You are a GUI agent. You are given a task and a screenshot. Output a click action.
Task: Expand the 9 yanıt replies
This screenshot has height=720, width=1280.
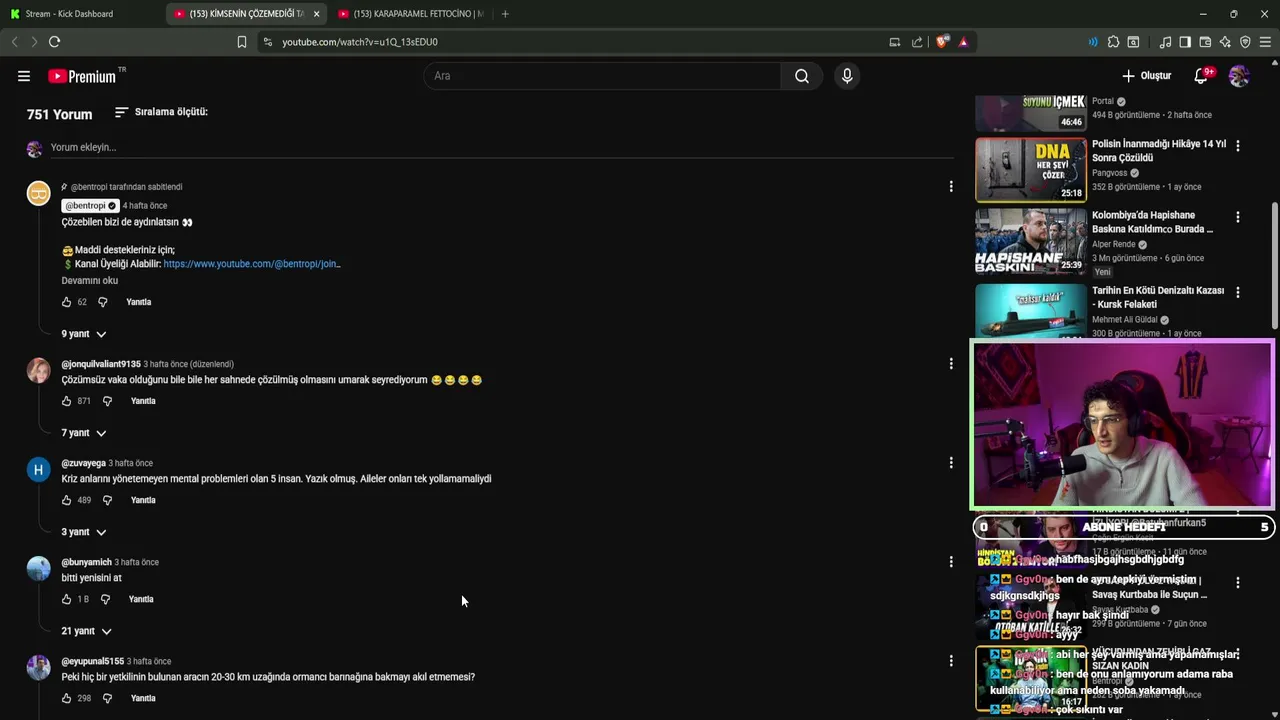pyautogui.click(x=84, y=334)
